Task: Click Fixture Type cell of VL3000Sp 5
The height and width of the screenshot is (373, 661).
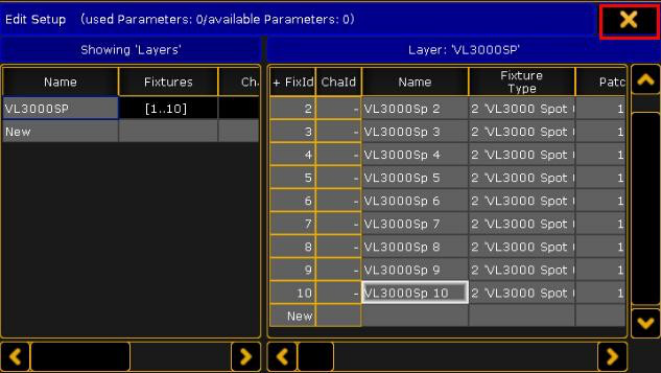Action: pyautogui.click(x=522, y=177)
